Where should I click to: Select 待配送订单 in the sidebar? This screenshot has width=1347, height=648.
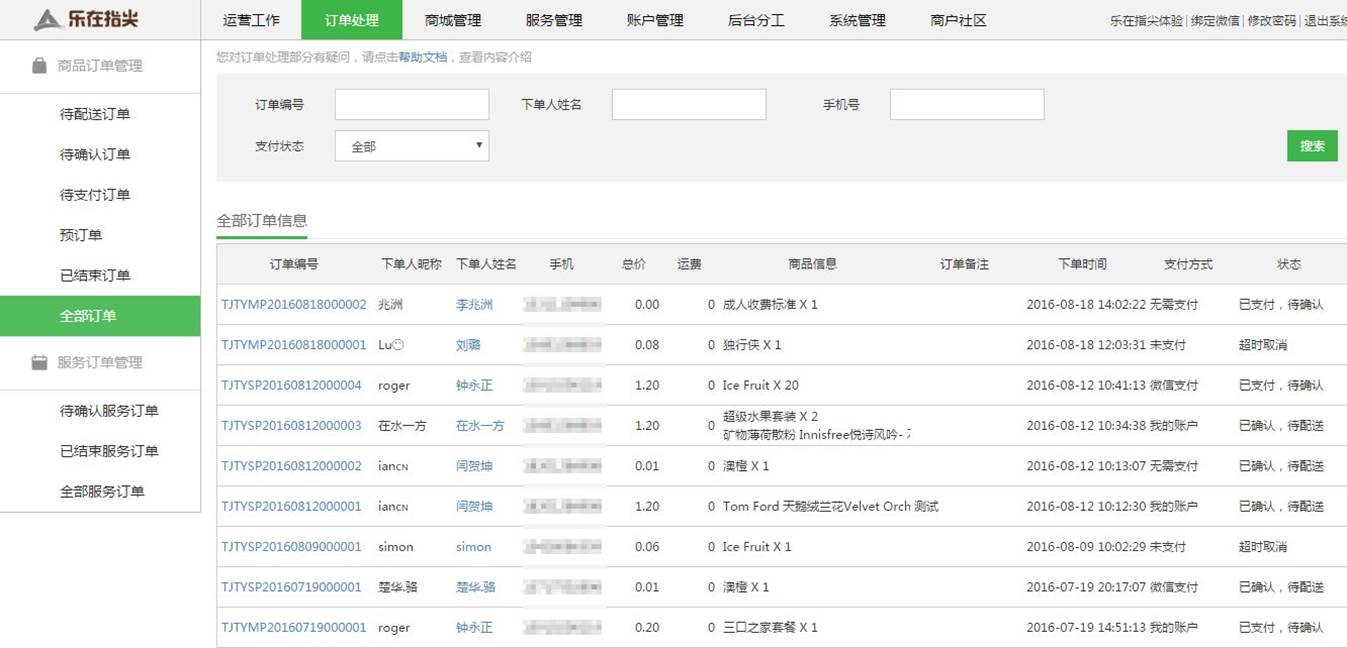point(95,114)
